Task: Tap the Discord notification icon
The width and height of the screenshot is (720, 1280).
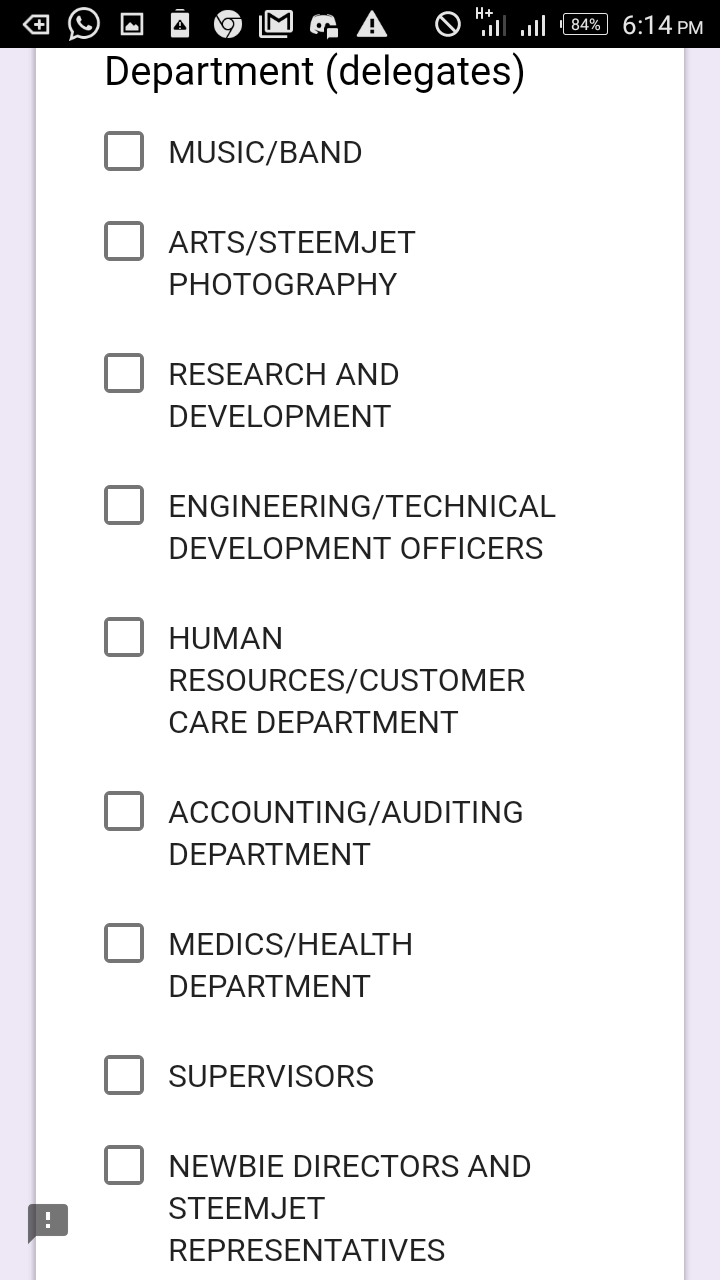Action: coord(324,25)
